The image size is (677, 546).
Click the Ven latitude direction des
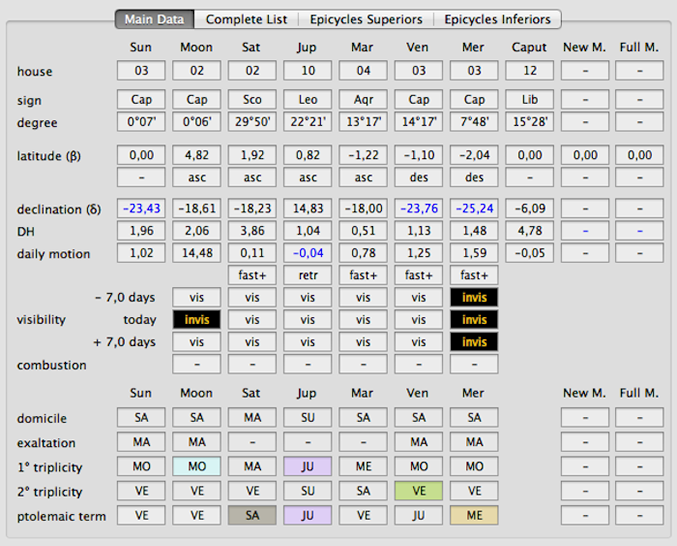pos(419,177)
